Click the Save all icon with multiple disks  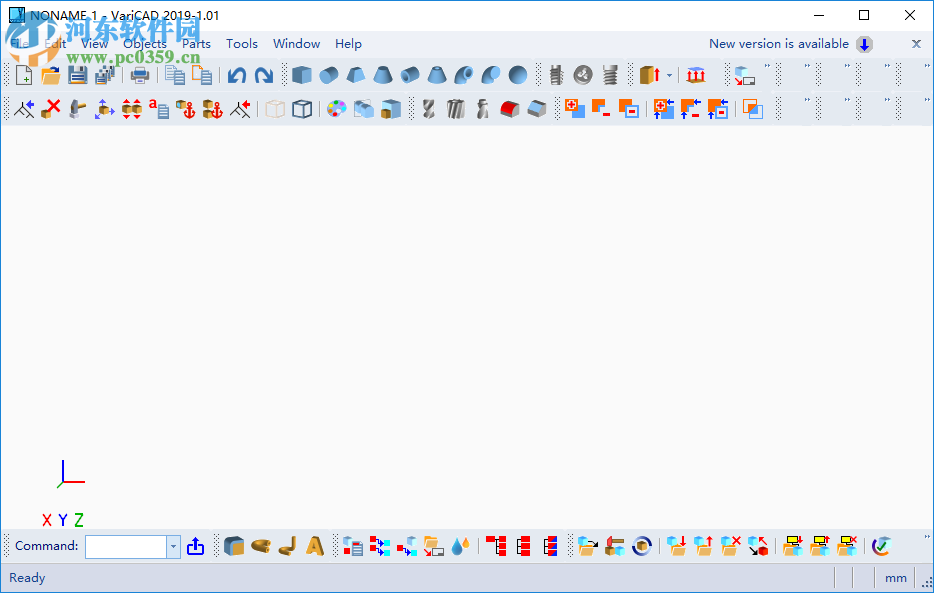(x=105, y=76)
